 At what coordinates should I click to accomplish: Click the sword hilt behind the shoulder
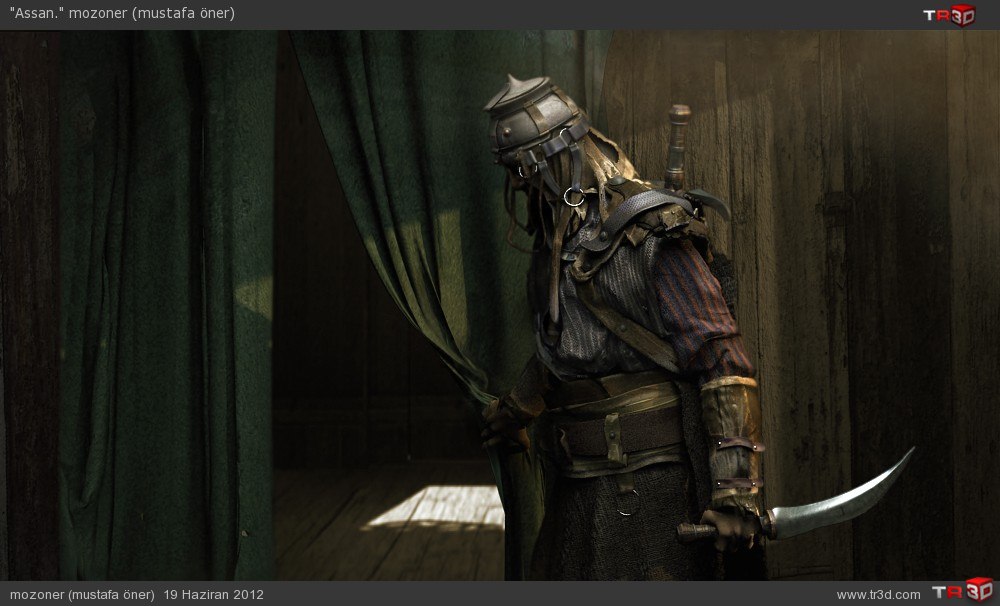pyautogui.click(x=679, y=140)
